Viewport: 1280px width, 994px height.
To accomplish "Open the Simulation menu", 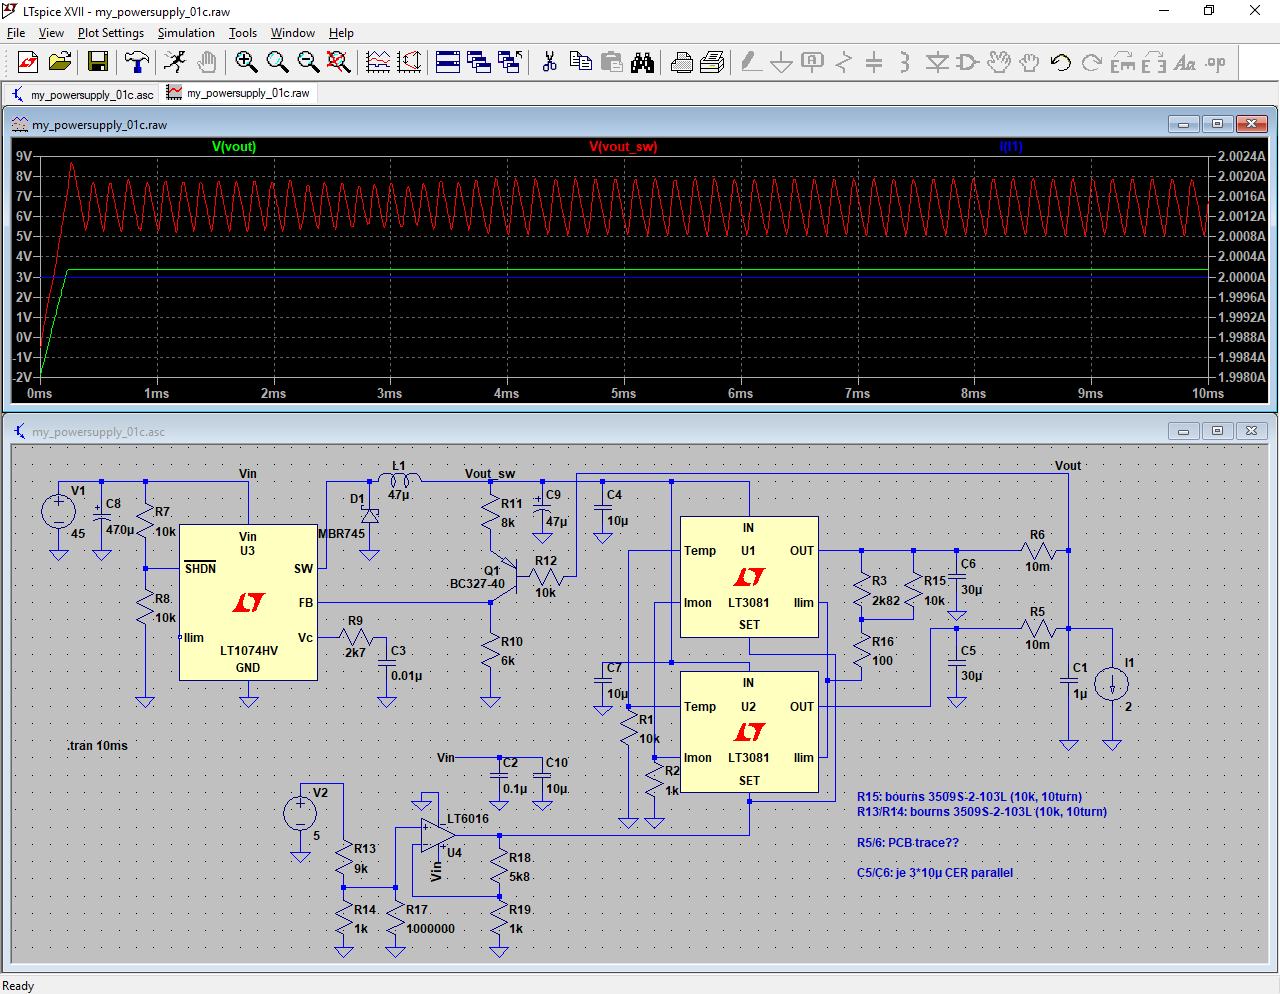I will 186,33.
